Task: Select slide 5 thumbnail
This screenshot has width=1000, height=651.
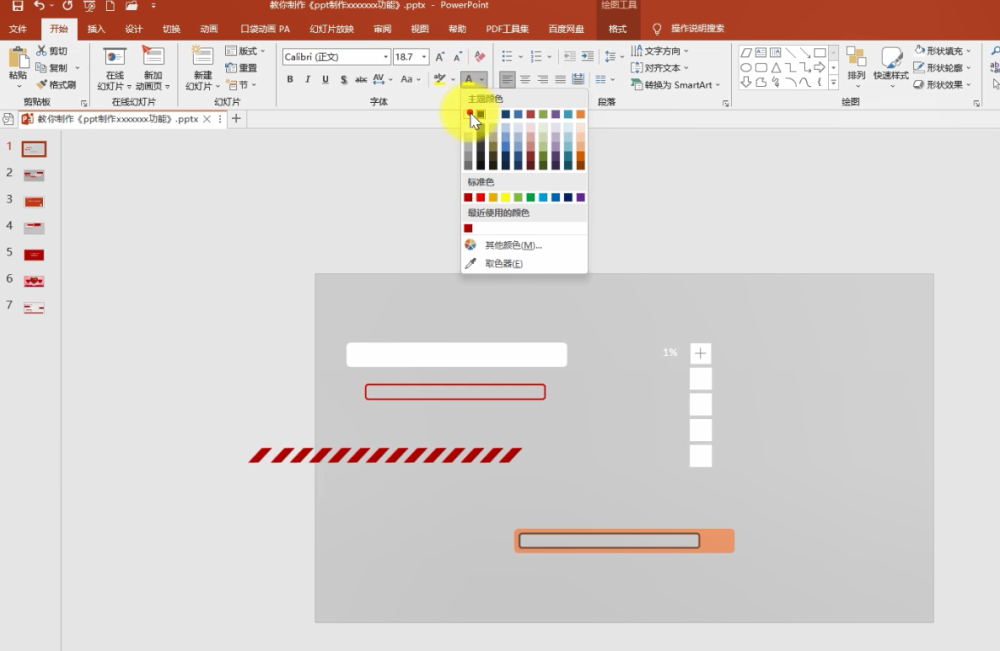Action: point(34,255)
